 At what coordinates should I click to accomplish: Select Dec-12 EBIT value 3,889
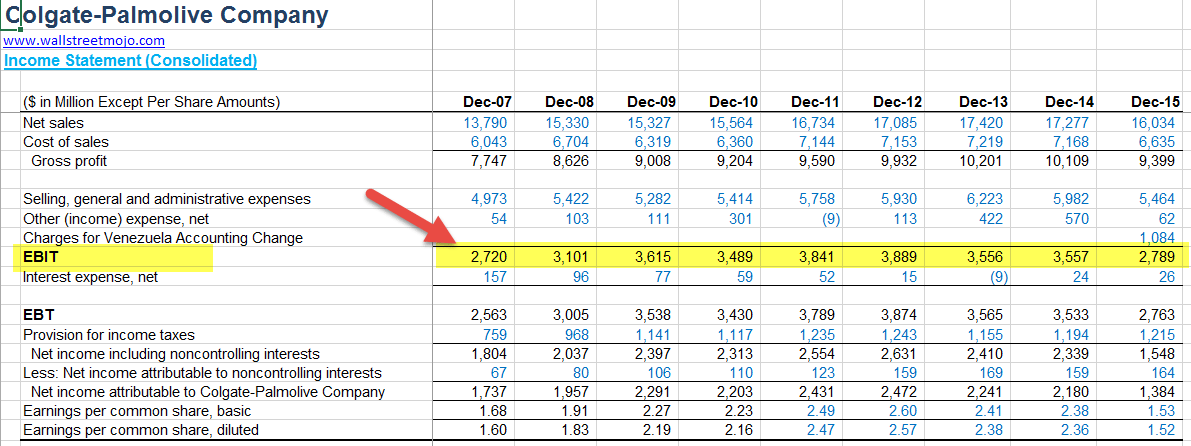[899, 258]
